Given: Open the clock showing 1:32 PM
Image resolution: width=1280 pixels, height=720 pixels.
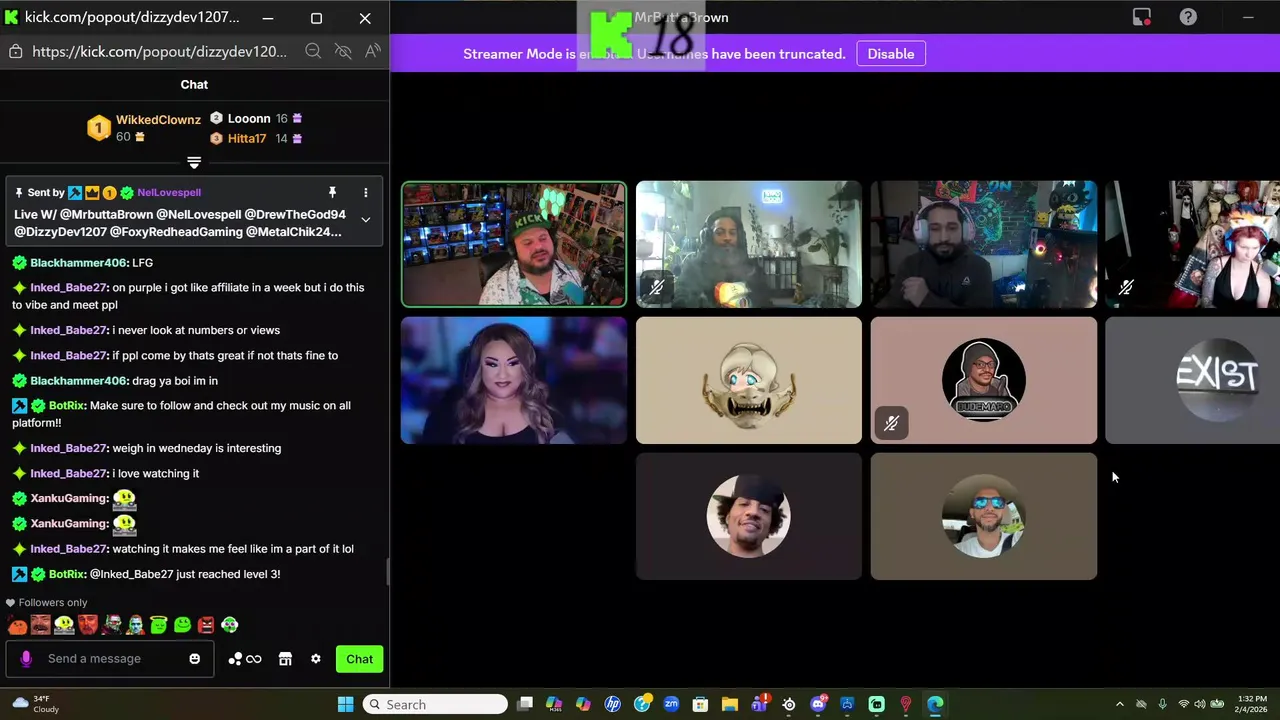Looking at the screenshot, I should pyautogui.click(x=1252, y=704).
